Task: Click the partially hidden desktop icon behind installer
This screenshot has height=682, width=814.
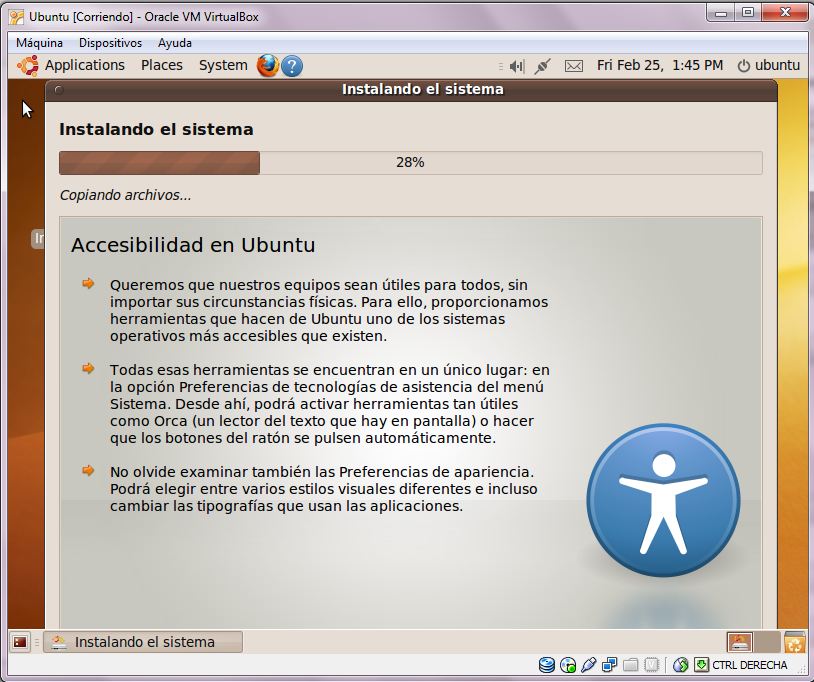Action: [37, 239]
